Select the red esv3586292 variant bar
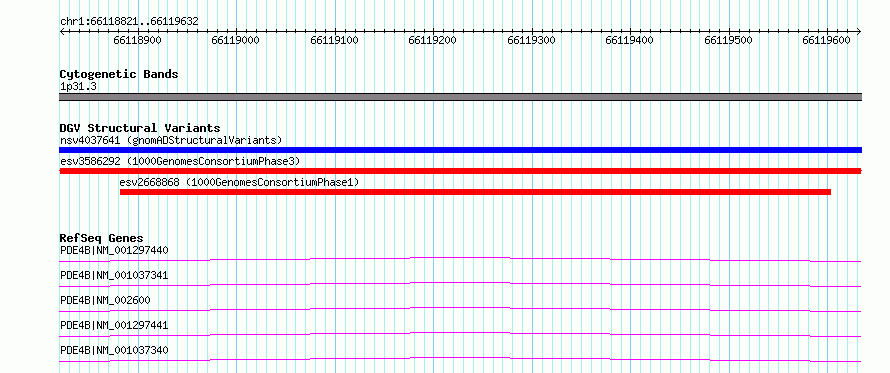Viewport: 890px width, 373px height. pos(460,171)
